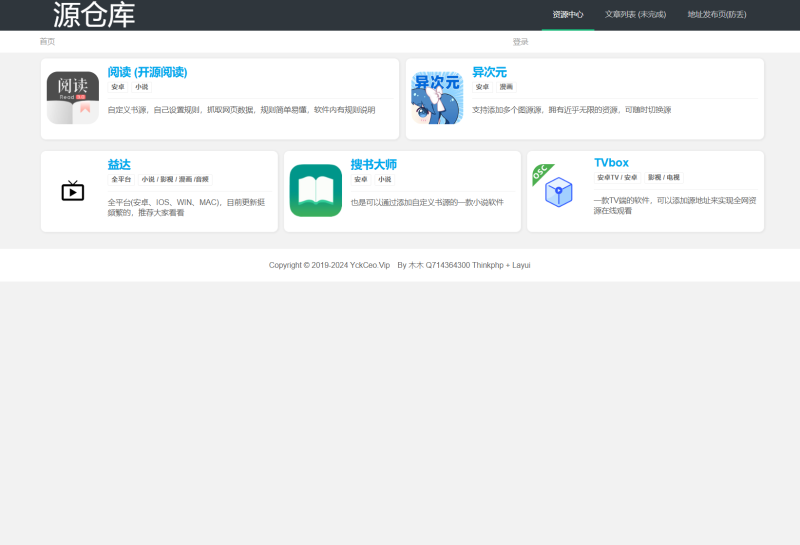Screen dimensions: 800x545
Task: Go to 地址发布页(防丢) in the navigation
Action: (x=716, y=15)
